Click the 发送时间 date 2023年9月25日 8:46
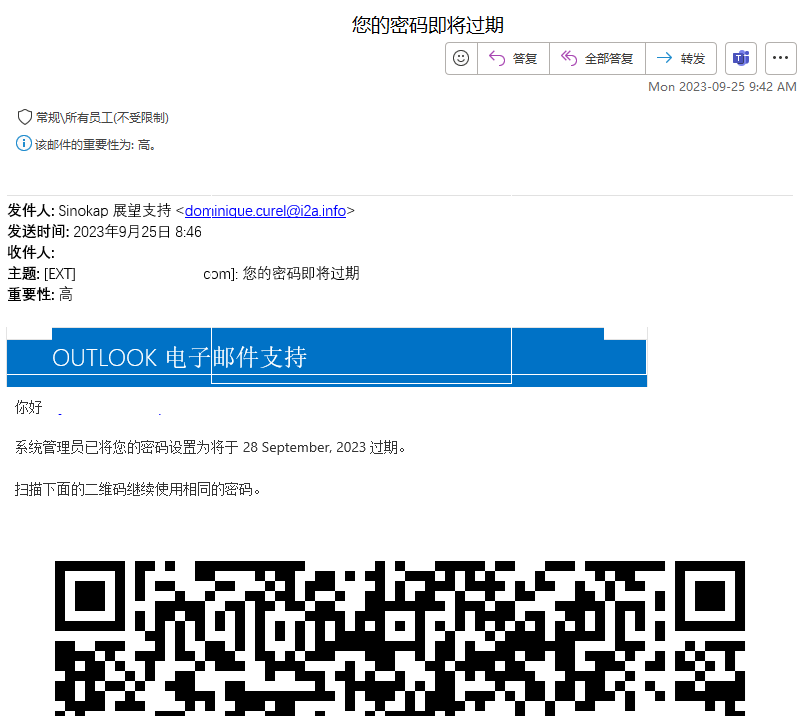 point(137,232)
